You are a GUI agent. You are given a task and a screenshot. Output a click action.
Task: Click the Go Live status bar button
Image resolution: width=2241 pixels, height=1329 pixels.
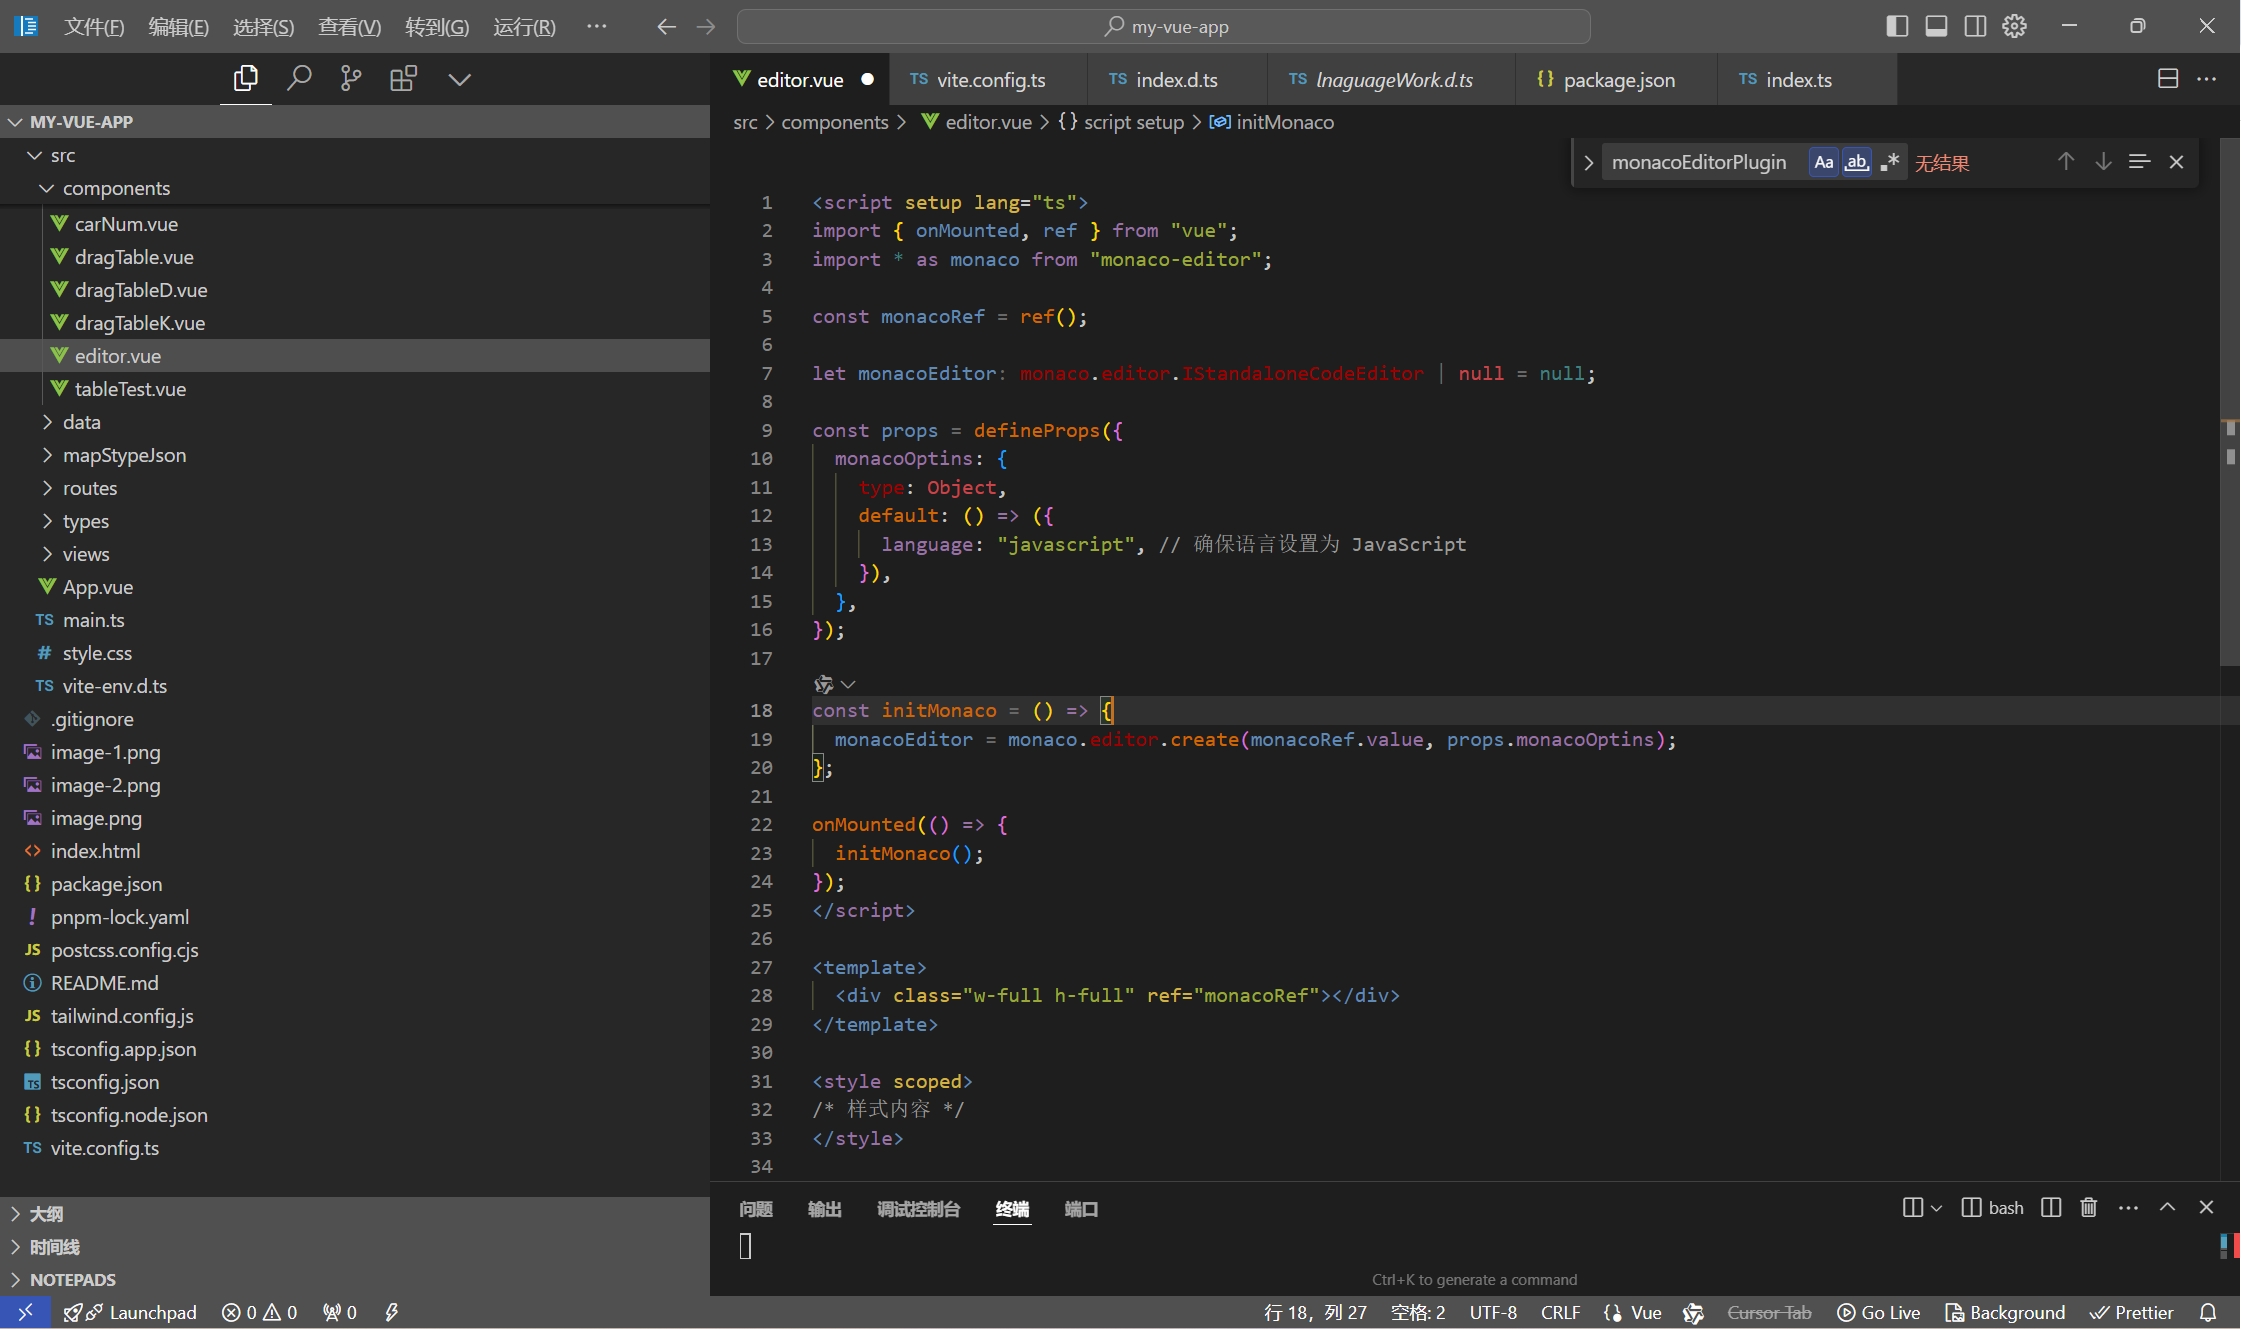pyautogui.click(x=1878, y=1313)
